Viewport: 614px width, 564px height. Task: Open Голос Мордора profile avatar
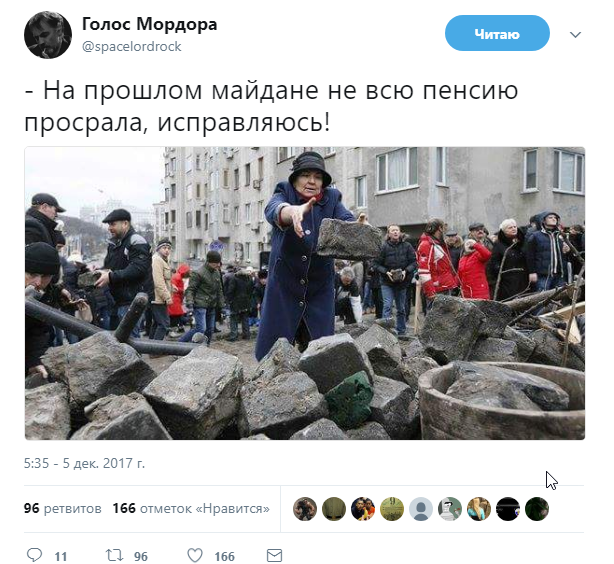[48, 35]
